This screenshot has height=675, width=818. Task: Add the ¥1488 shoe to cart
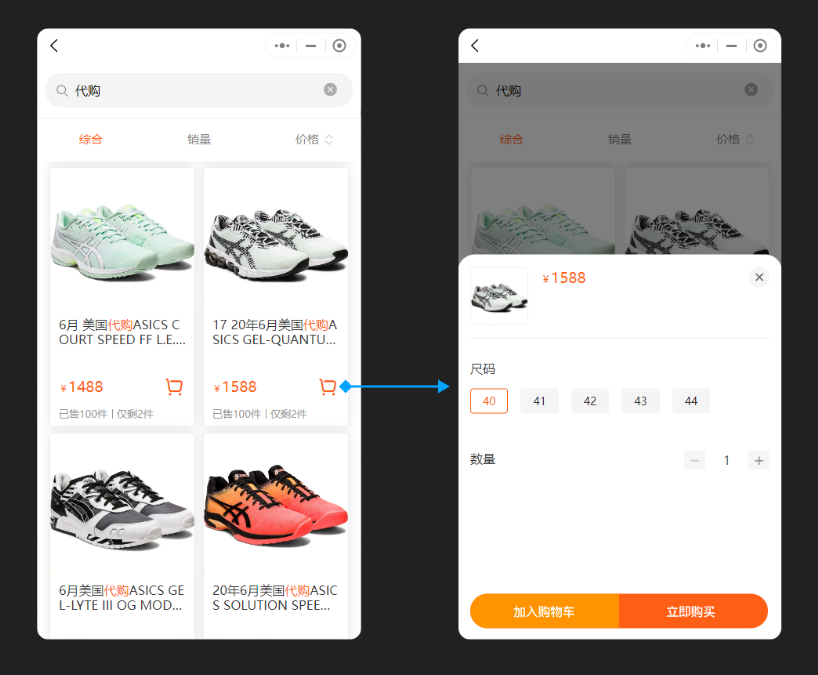click(x=174, y=387)
